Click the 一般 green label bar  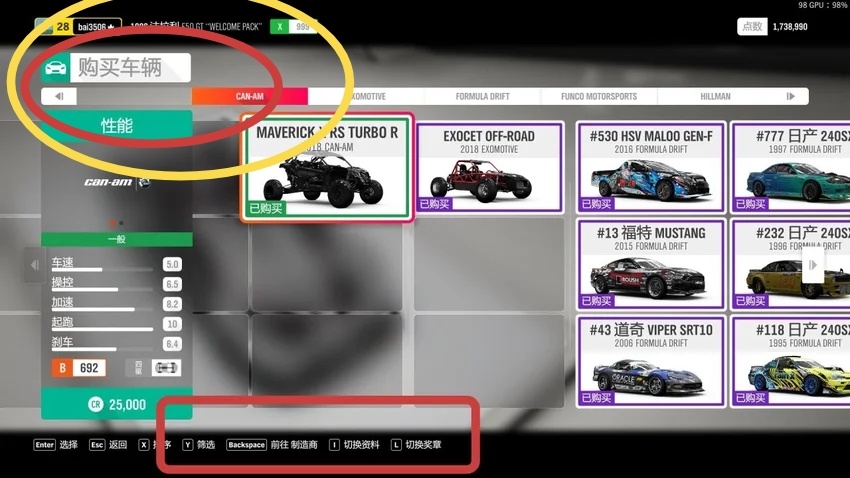(x=117, y=239)
